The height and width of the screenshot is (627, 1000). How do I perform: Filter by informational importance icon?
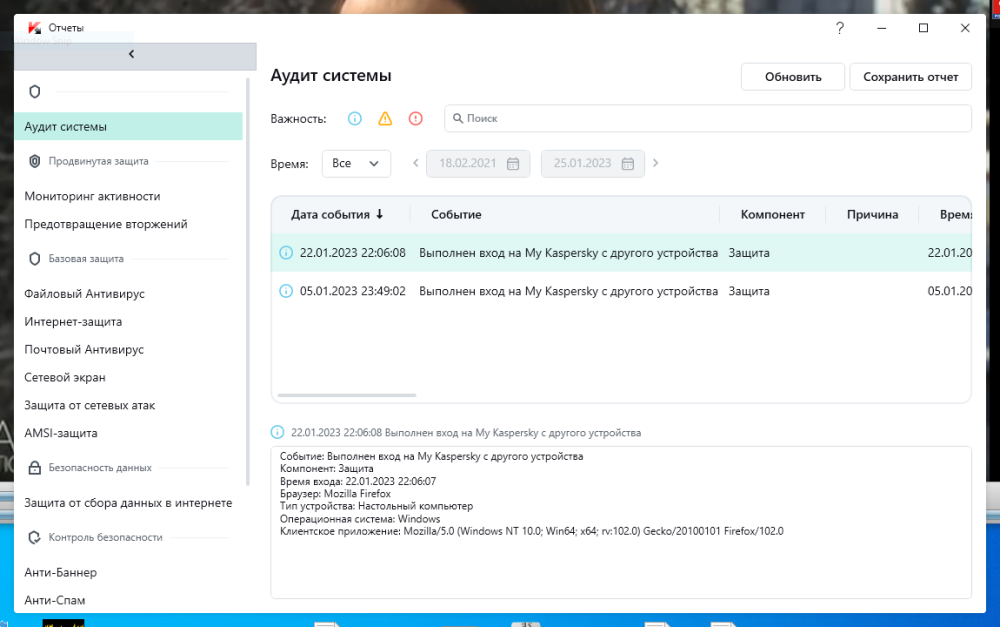355,119
